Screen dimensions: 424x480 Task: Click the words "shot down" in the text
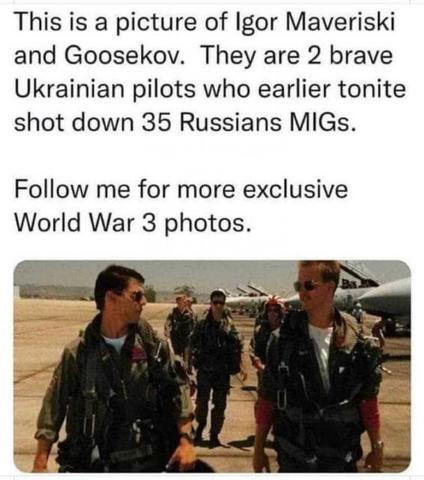[x=74, y=122]
